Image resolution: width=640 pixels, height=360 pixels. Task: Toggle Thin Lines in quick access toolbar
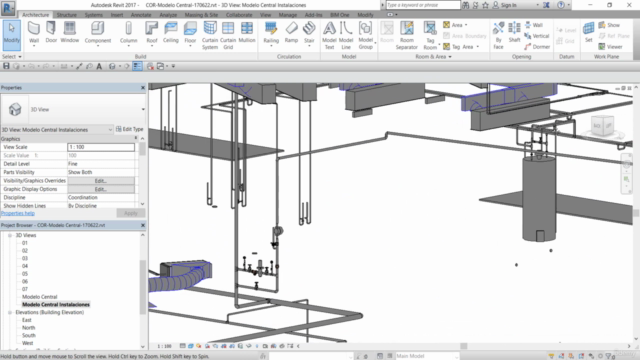138,66
